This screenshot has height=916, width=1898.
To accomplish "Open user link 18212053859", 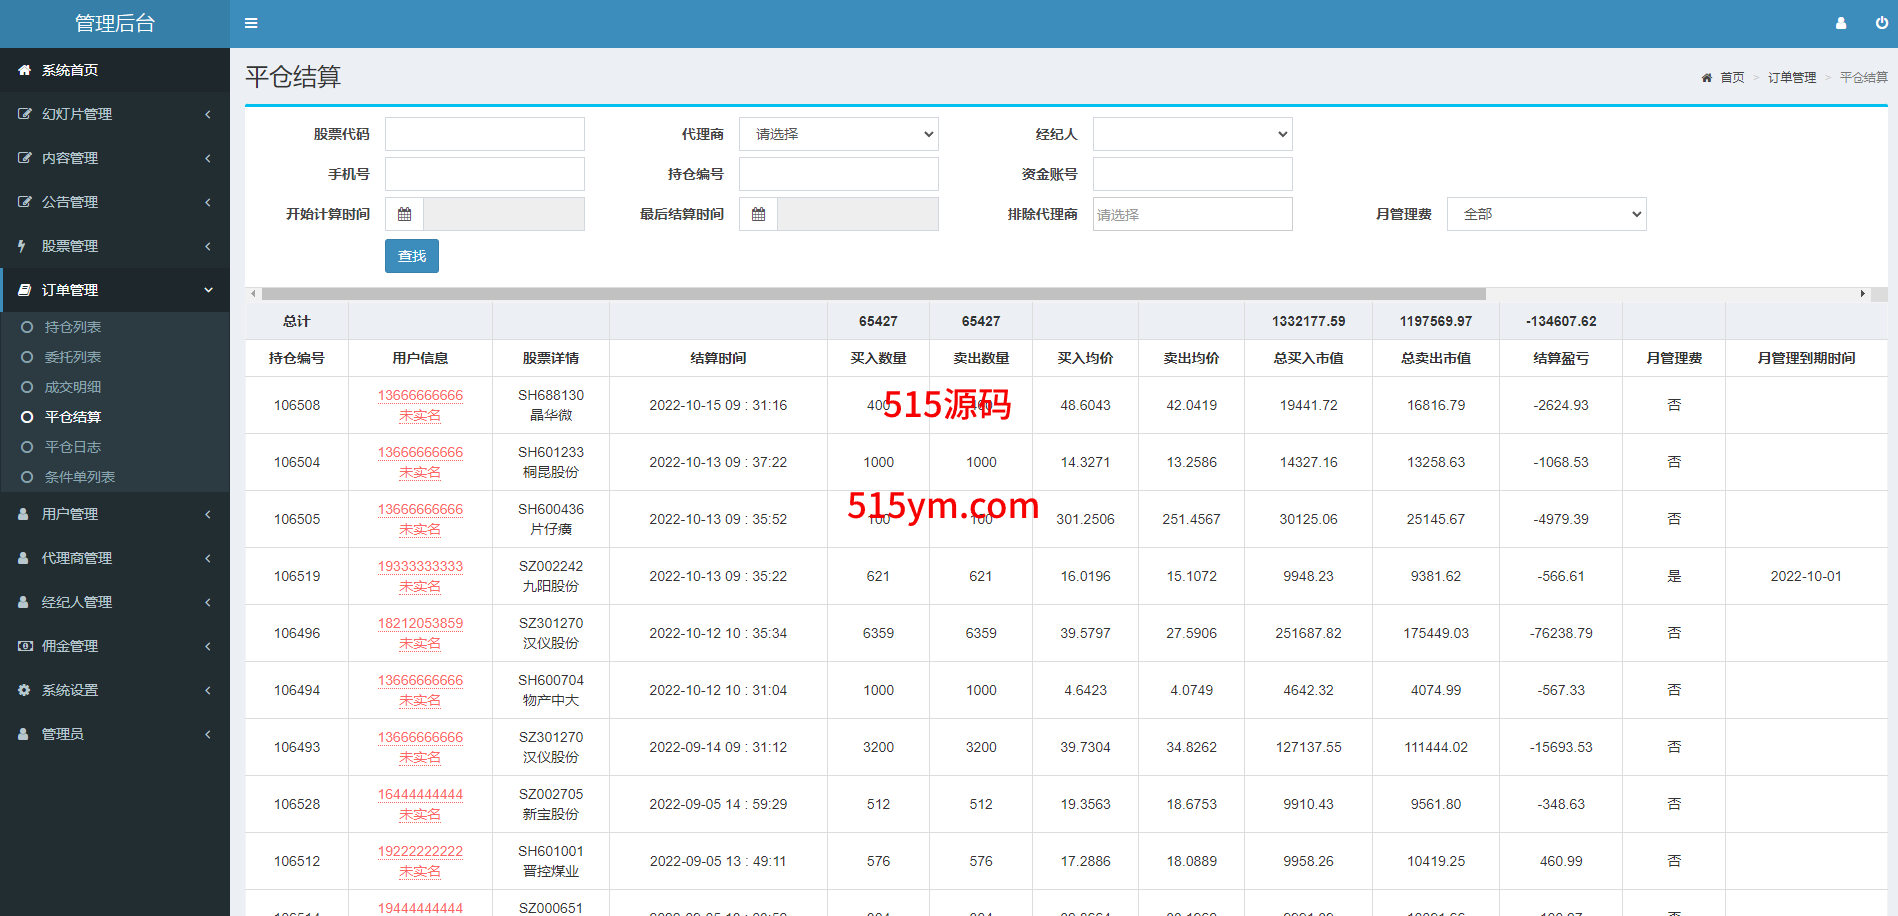I will click(420, 623).
